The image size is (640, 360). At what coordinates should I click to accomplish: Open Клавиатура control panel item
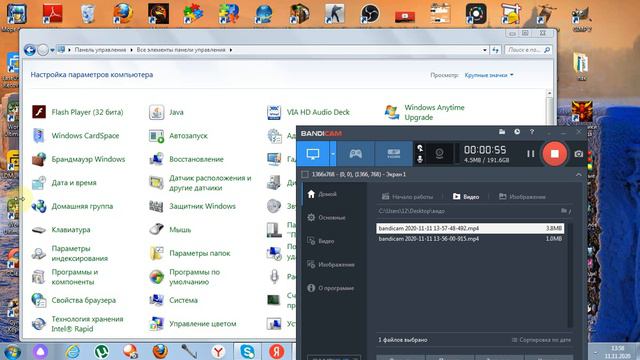[x=61, y=230]
